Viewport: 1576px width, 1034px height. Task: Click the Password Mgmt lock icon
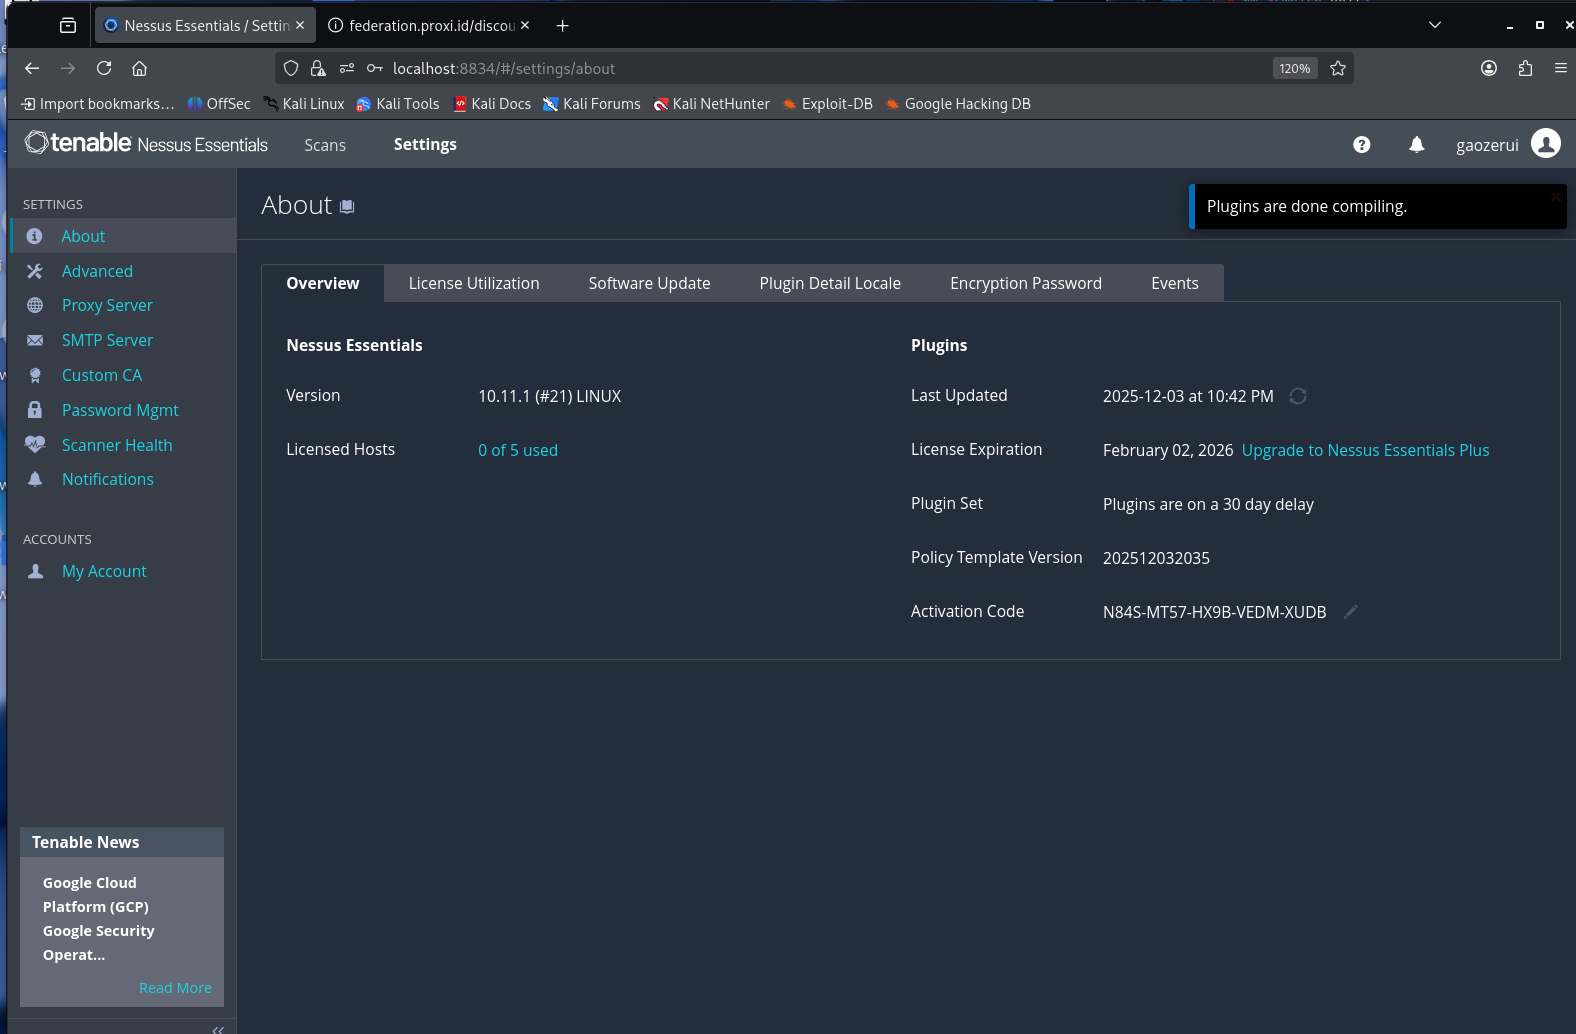(35, 410)
